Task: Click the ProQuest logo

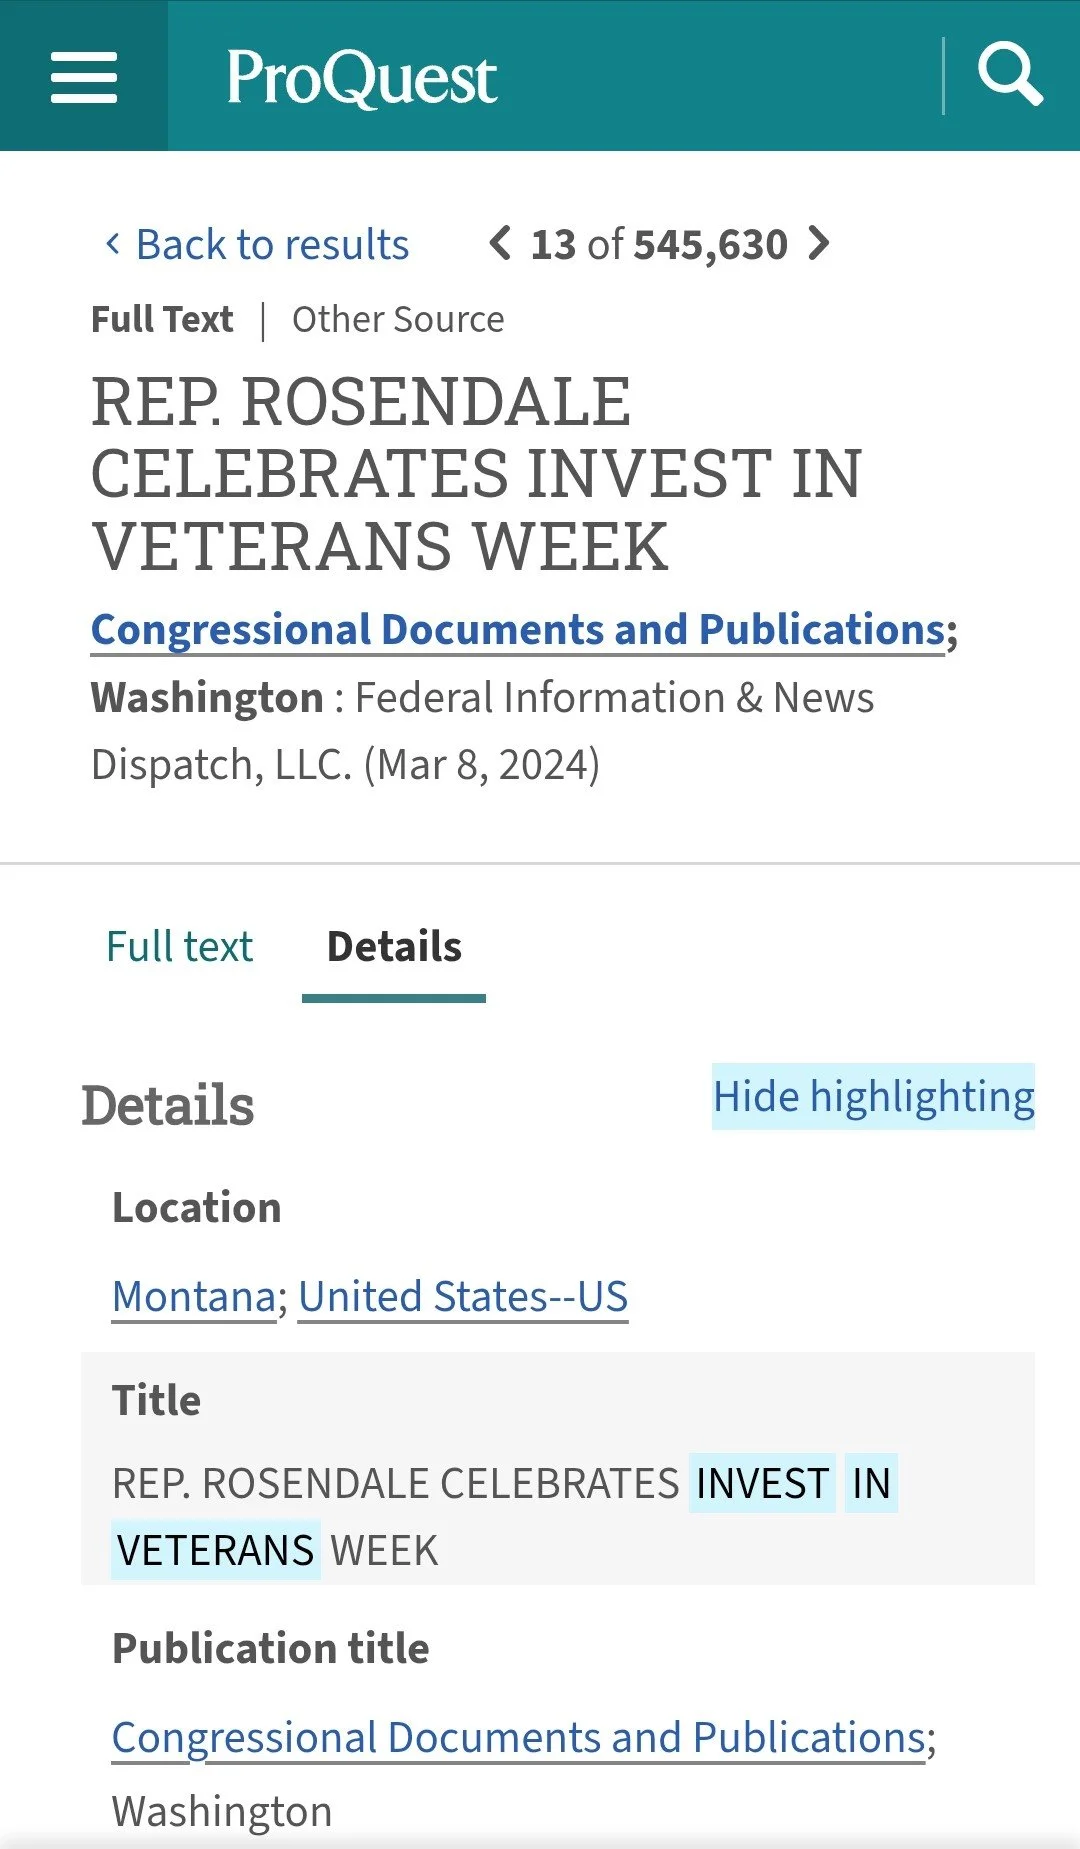Action: pyautogui.click(x=361, y=78)
